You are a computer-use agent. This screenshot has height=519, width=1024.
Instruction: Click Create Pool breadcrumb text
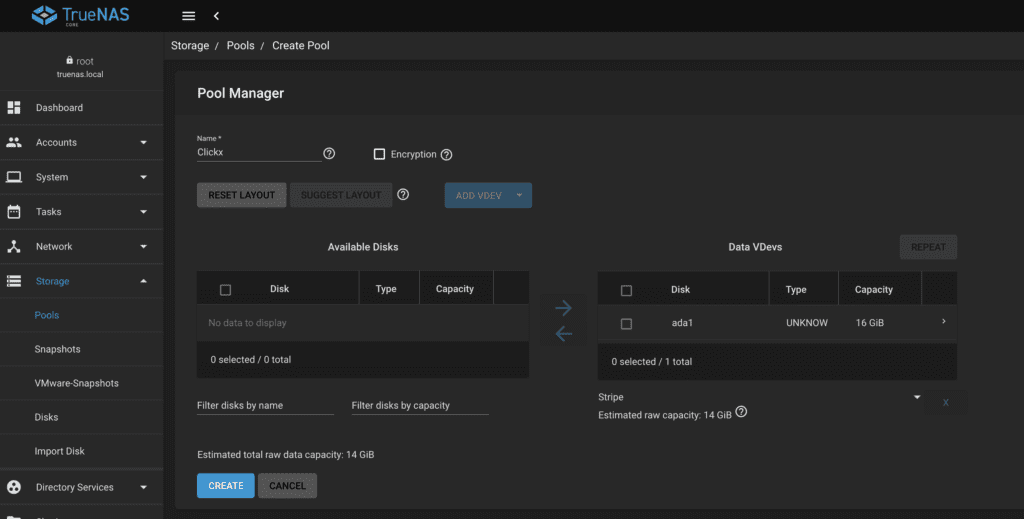pos(300,46)
